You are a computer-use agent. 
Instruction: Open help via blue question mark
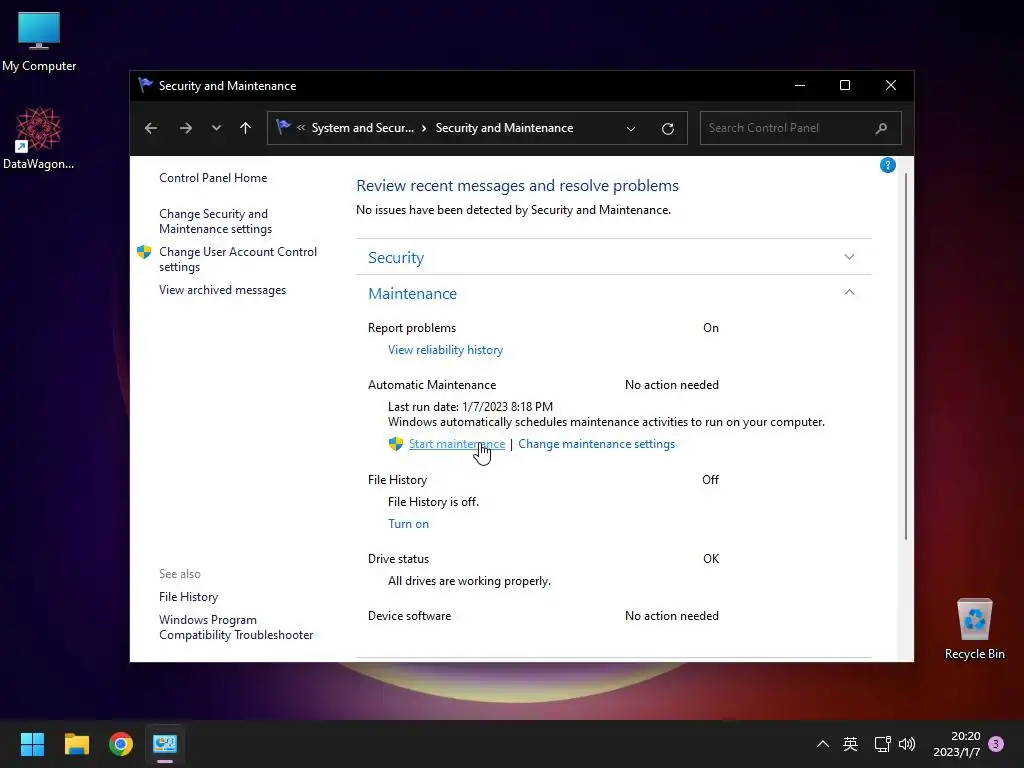(888, 165)
